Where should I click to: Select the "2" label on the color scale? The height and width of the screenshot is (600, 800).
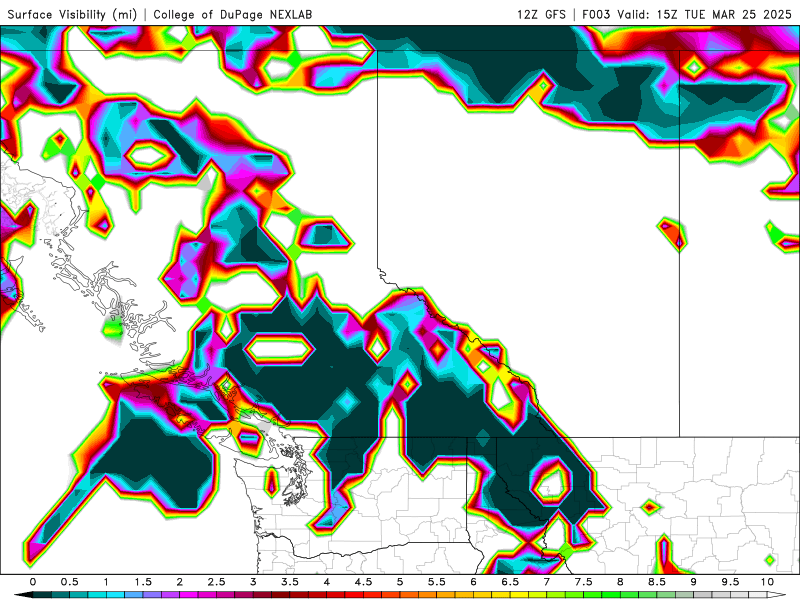(180, 582)
